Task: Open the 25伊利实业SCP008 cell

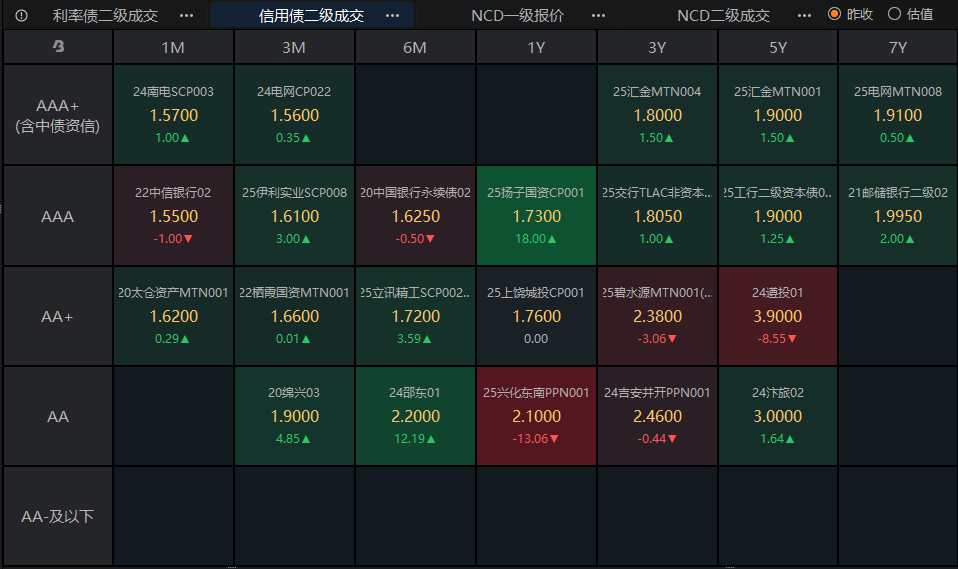Action: (294, 216)
